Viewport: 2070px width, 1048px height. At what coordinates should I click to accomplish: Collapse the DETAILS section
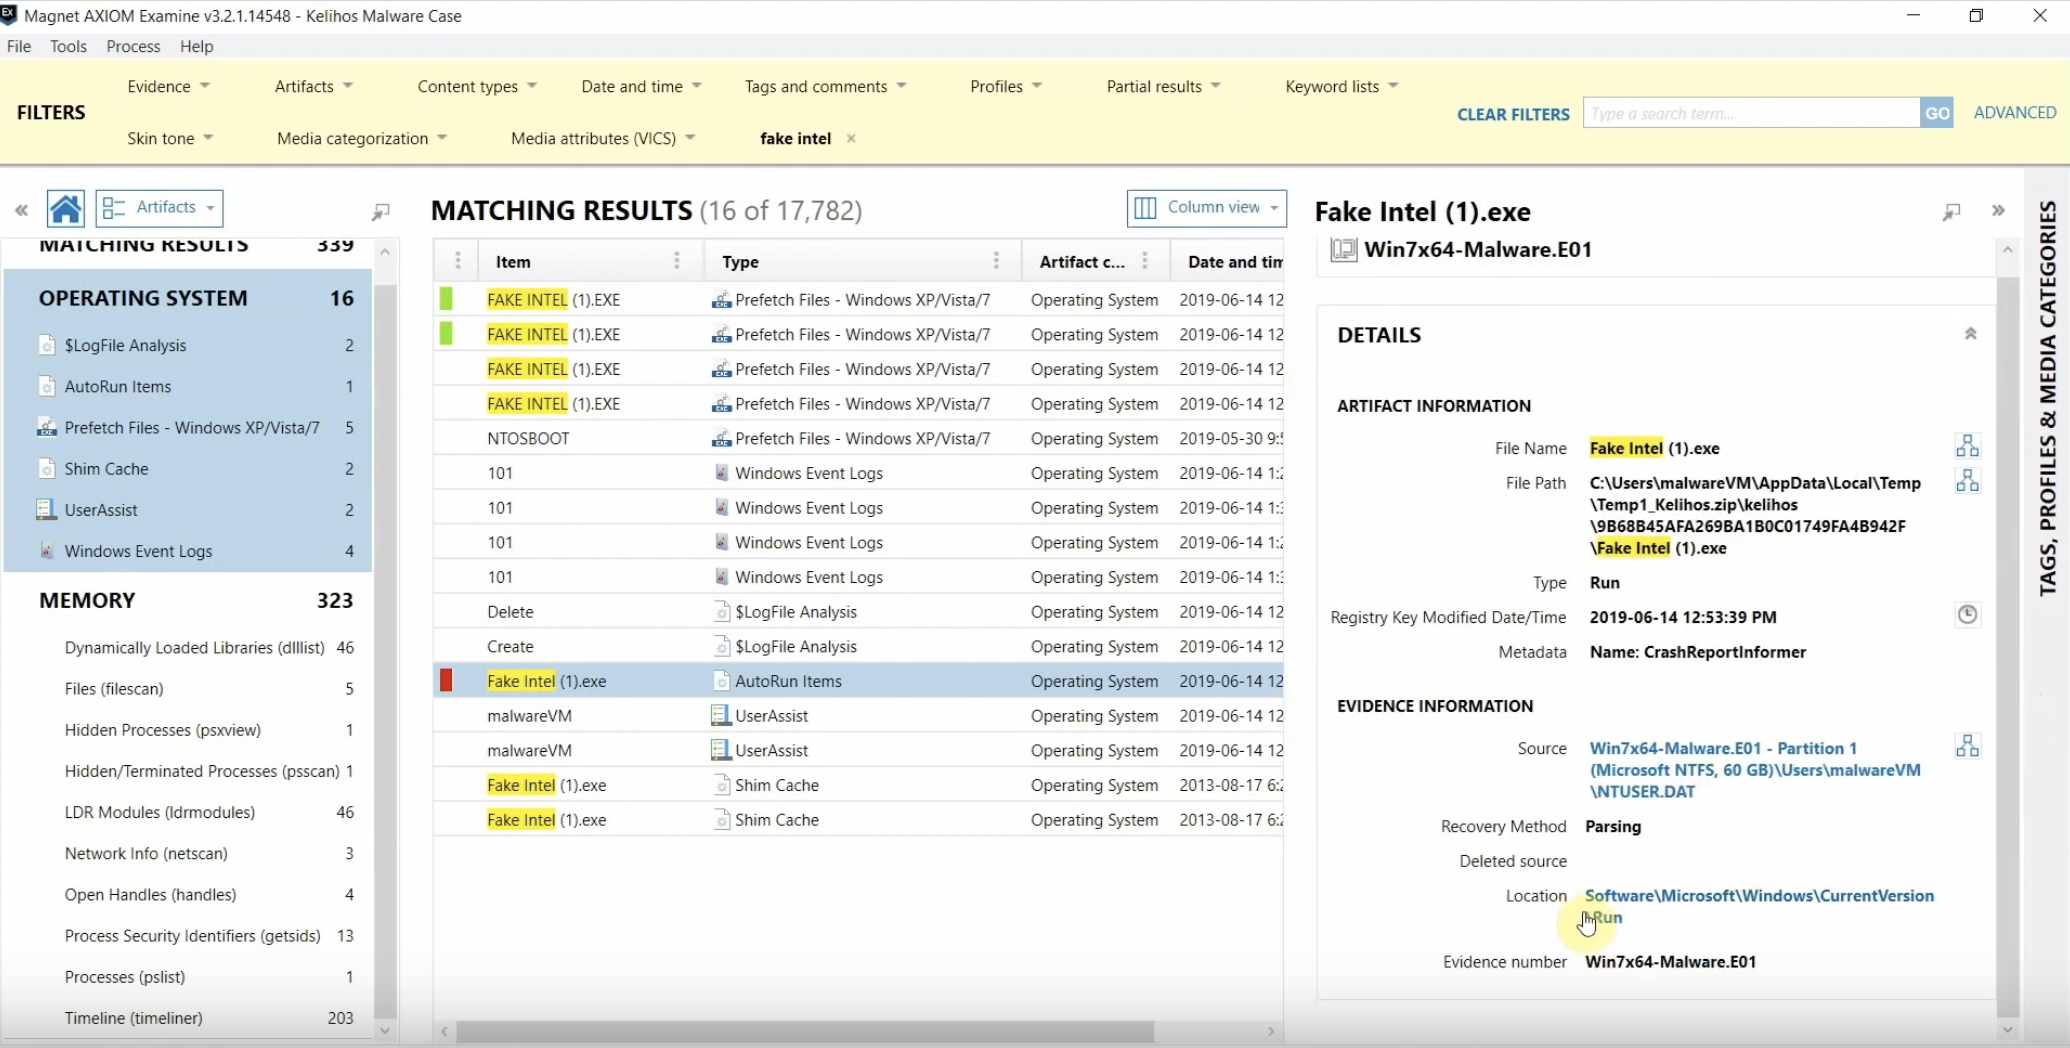pyautogui.click(x=1970, y=334)
